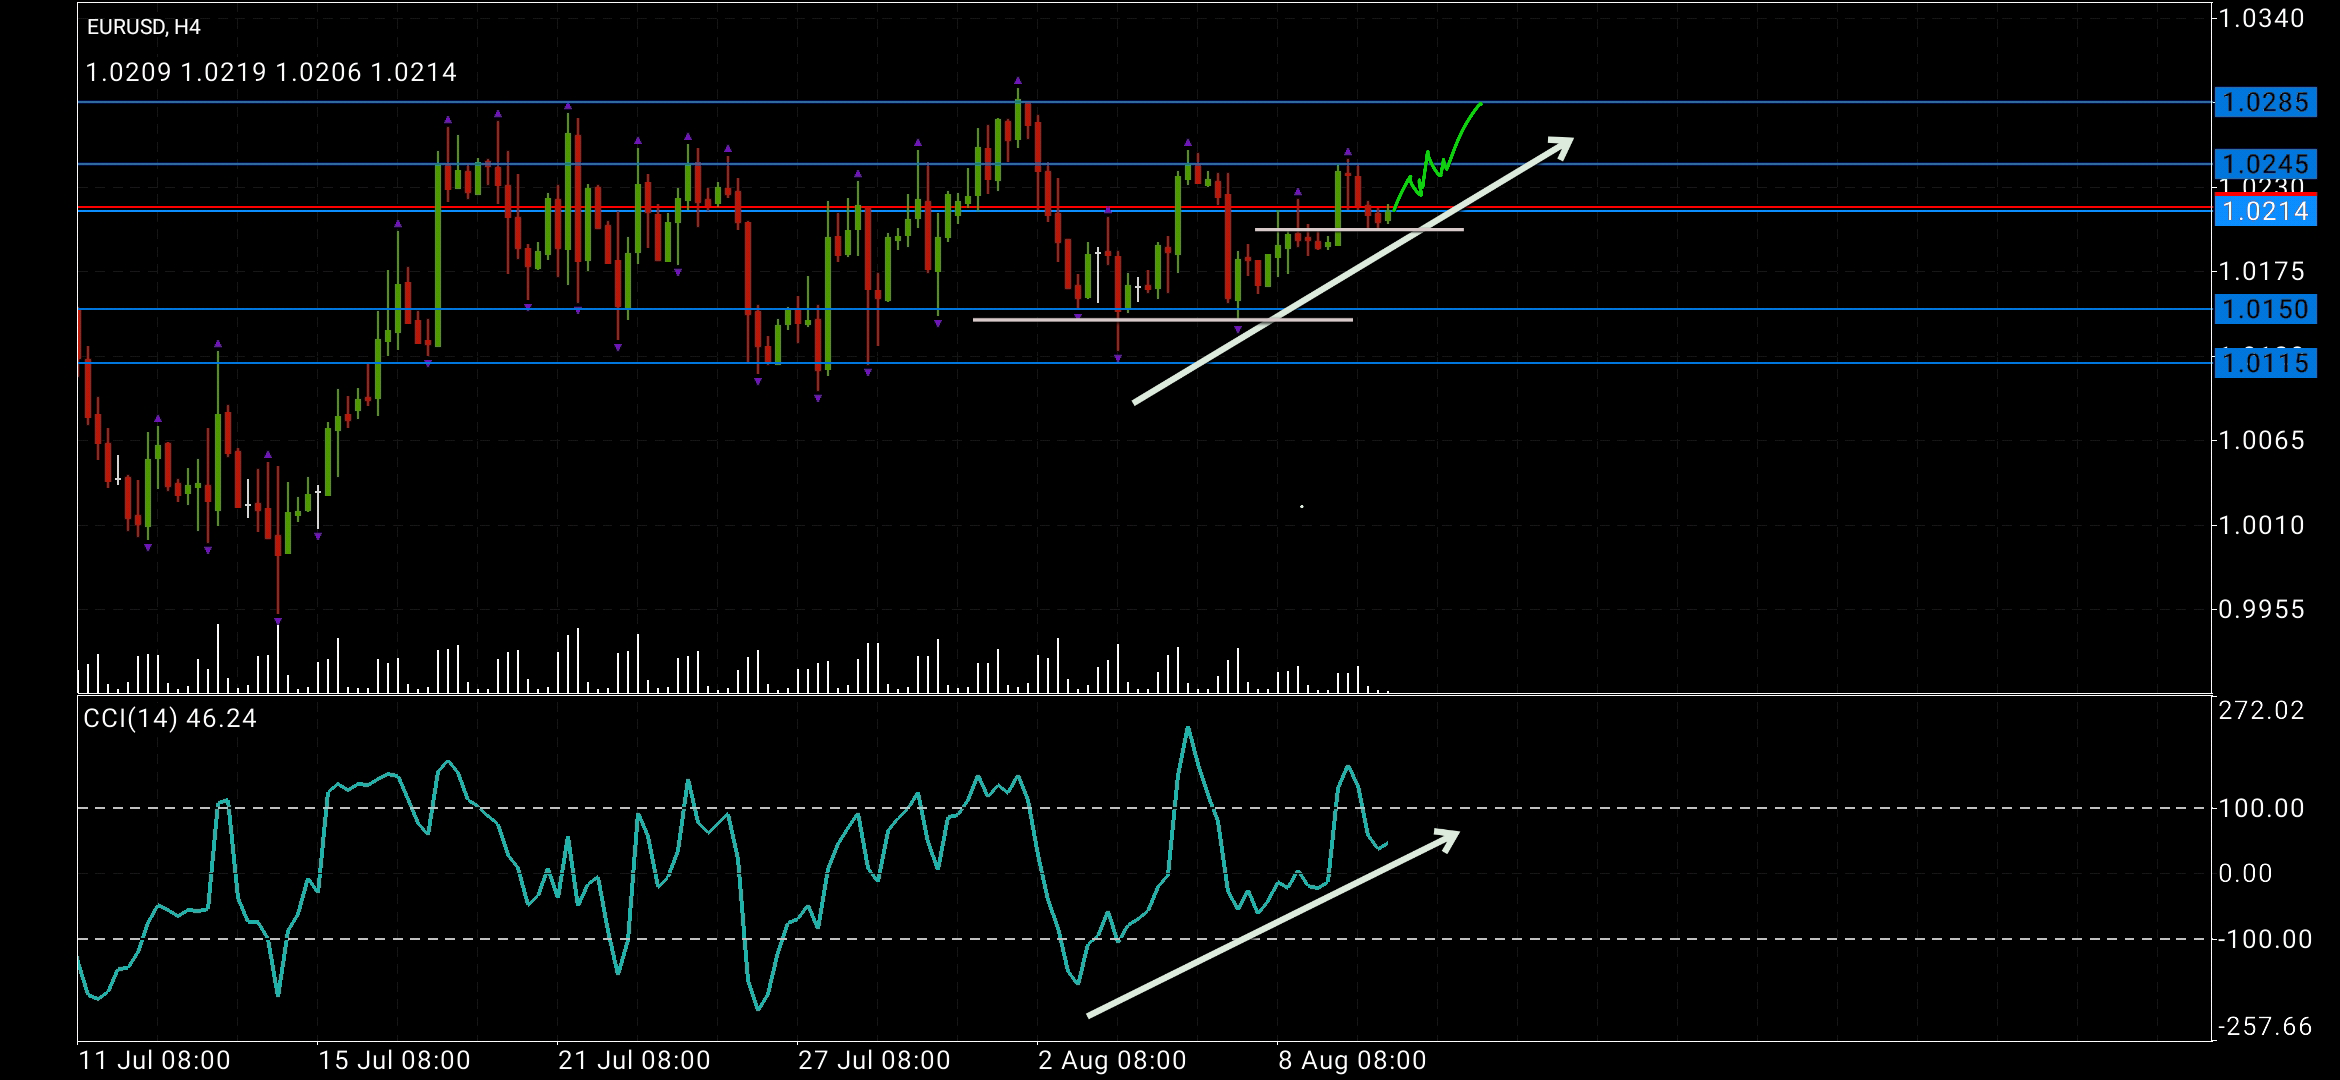Click the 2 Aug 08:00 time label
This screenshot has height=1080, width=2340.
tap(1112, 1060)
